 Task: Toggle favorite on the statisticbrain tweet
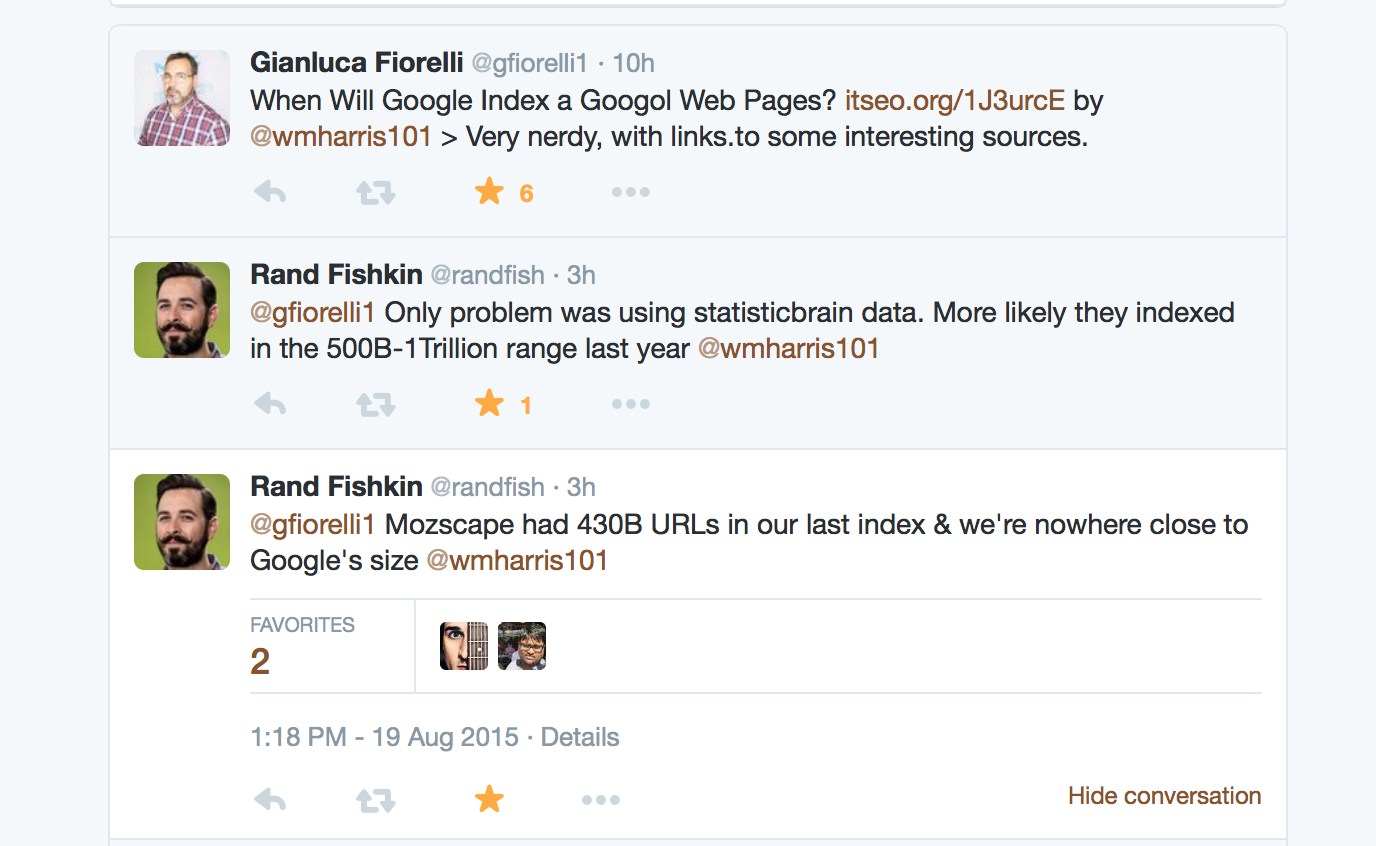[489, 403]
